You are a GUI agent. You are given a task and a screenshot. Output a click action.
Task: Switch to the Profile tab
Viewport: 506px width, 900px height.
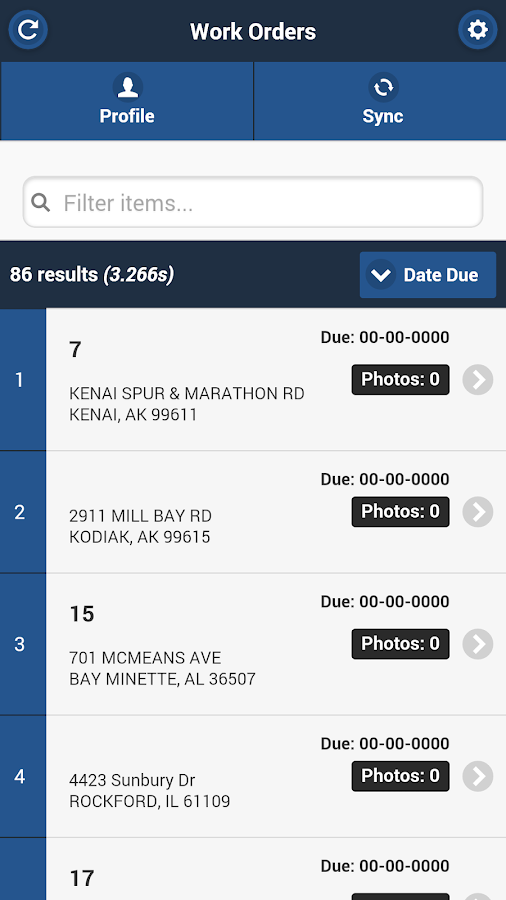tap(127, 102)
